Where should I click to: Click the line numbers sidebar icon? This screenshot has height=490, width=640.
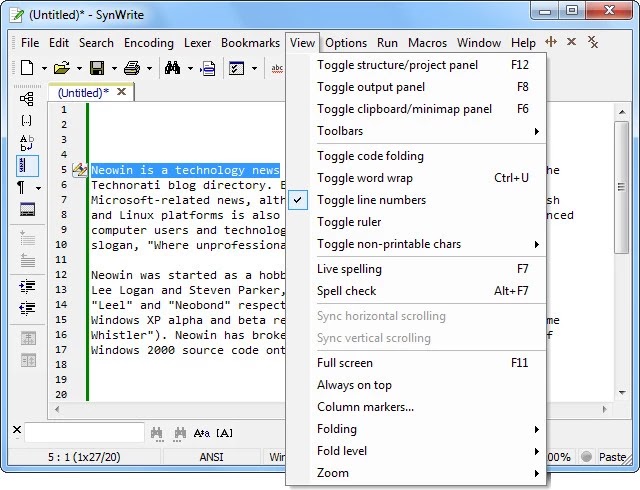pyautogui.click(x=27, y=165)
